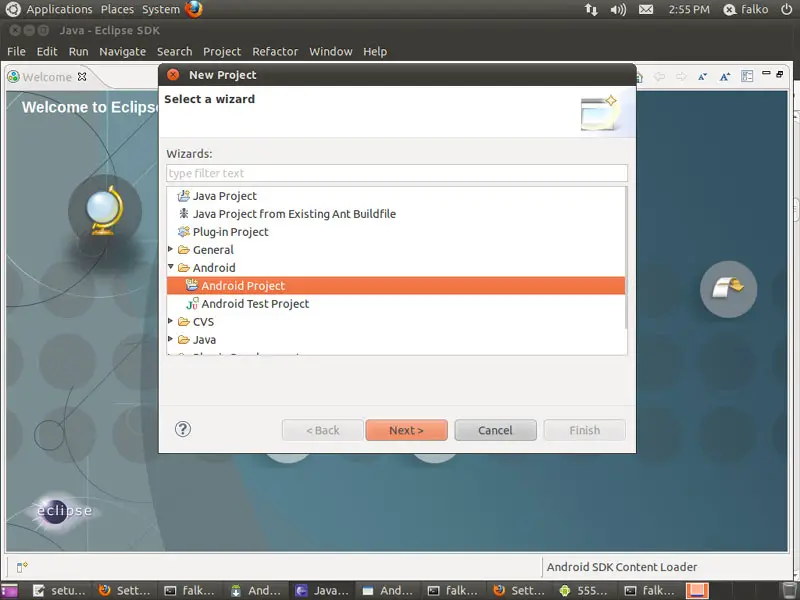Click the Eclipse logo
The width and height of the screenshot is (800, 600).
(x=63, y=510)
